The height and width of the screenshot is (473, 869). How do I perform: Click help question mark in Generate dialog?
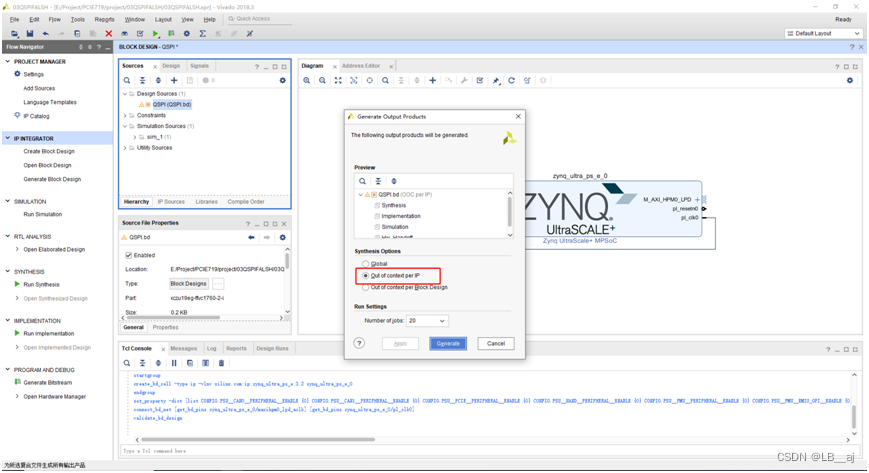(x=359, y=343)
